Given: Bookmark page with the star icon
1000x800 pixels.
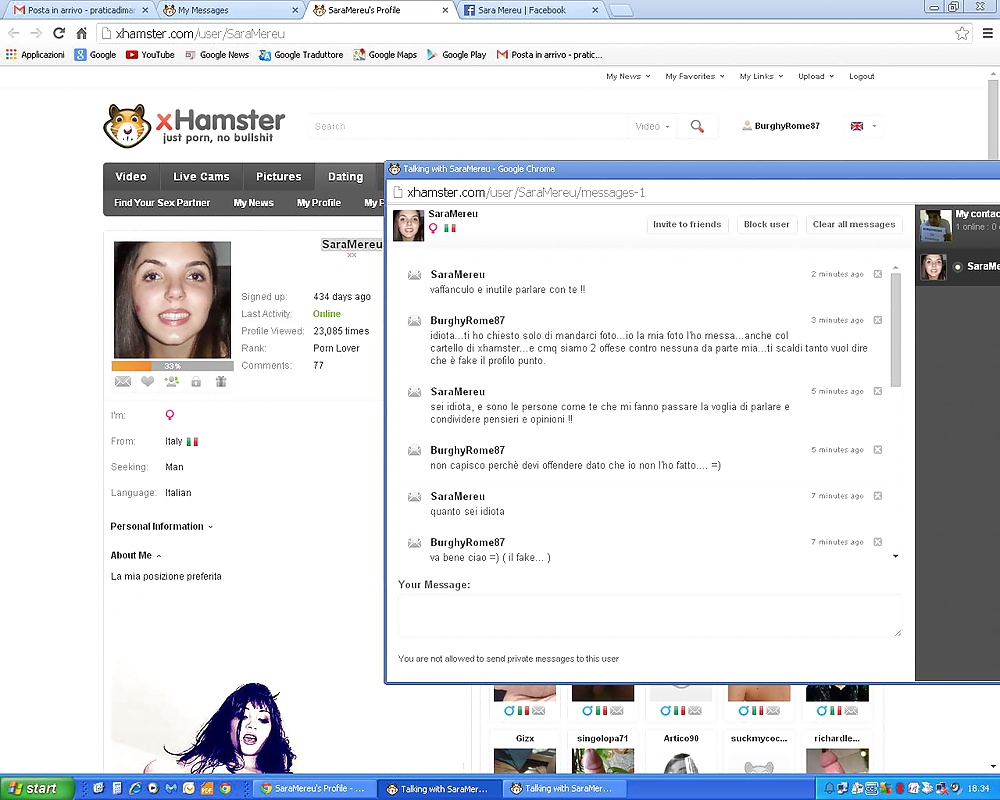Looking at the screenshot, I should [961, 33].
